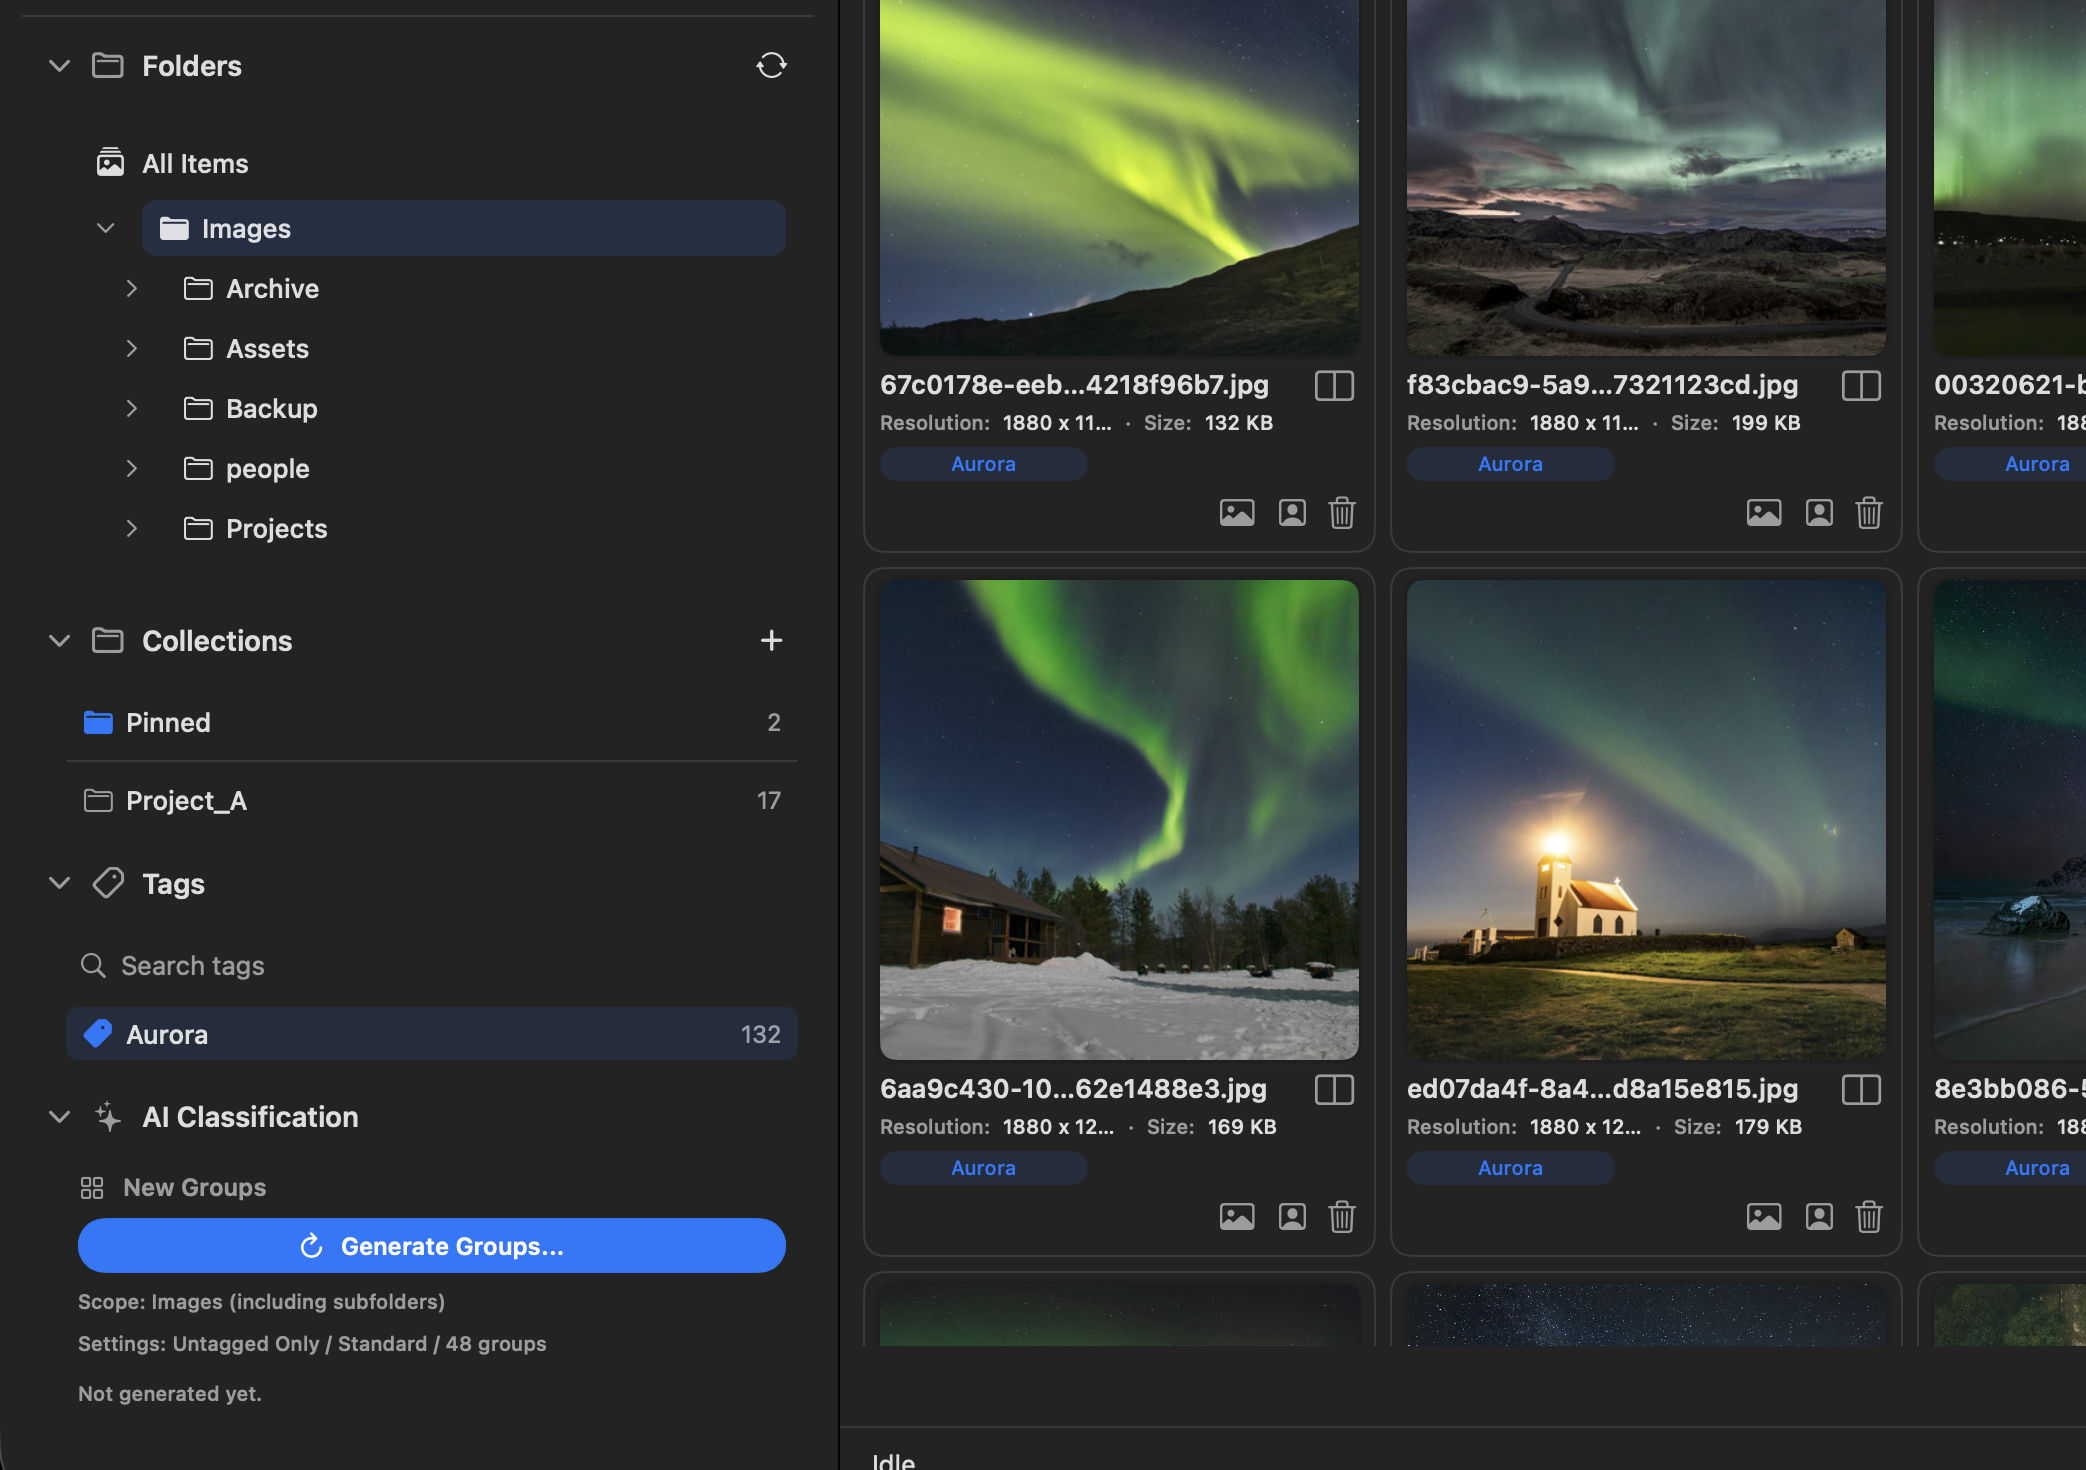Viewport: 2086px width, 1470px height.
Task: Collapse the Collections section chevron
Action: click(x=59, y=641)
